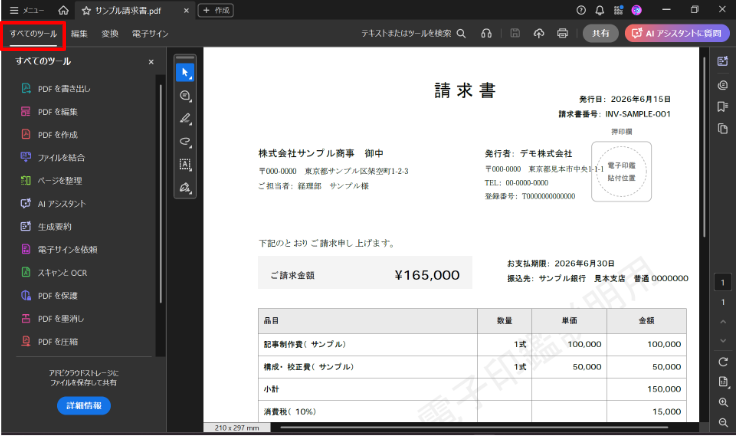Select the arrow selection tool
Viewport: 736px width, 436px height.
coord(185,73)
